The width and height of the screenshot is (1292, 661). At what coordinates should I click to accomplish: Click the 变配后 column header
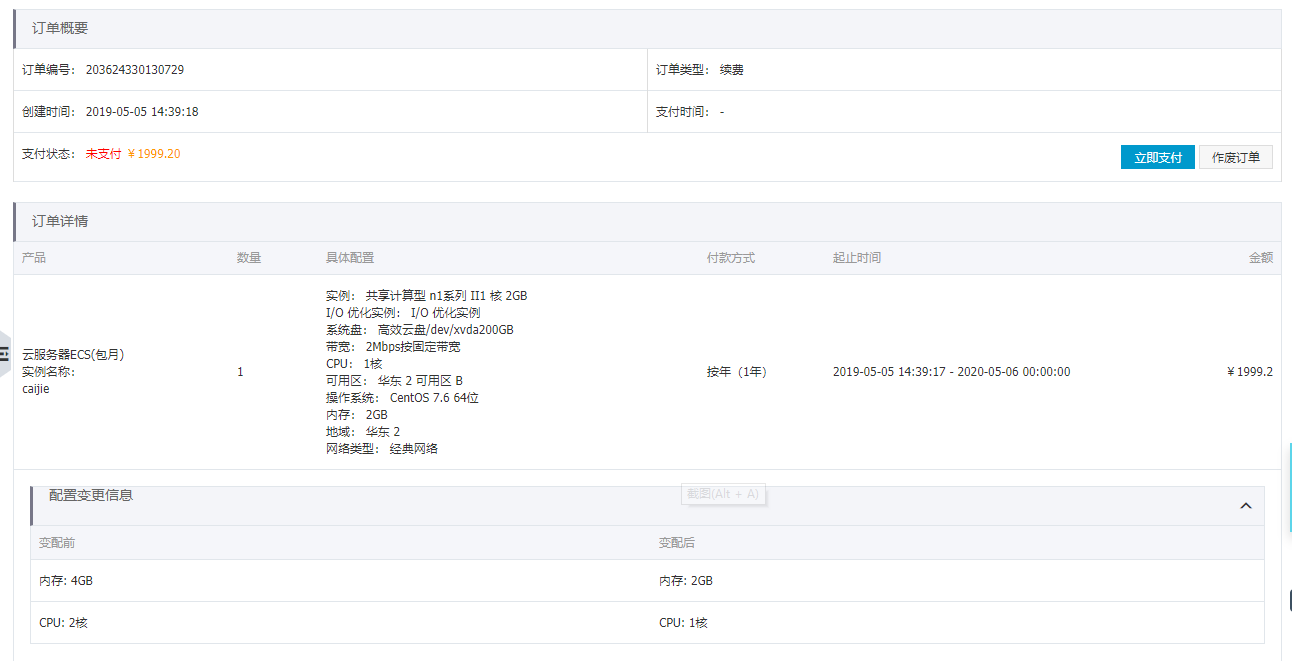[x=676, y=543]
